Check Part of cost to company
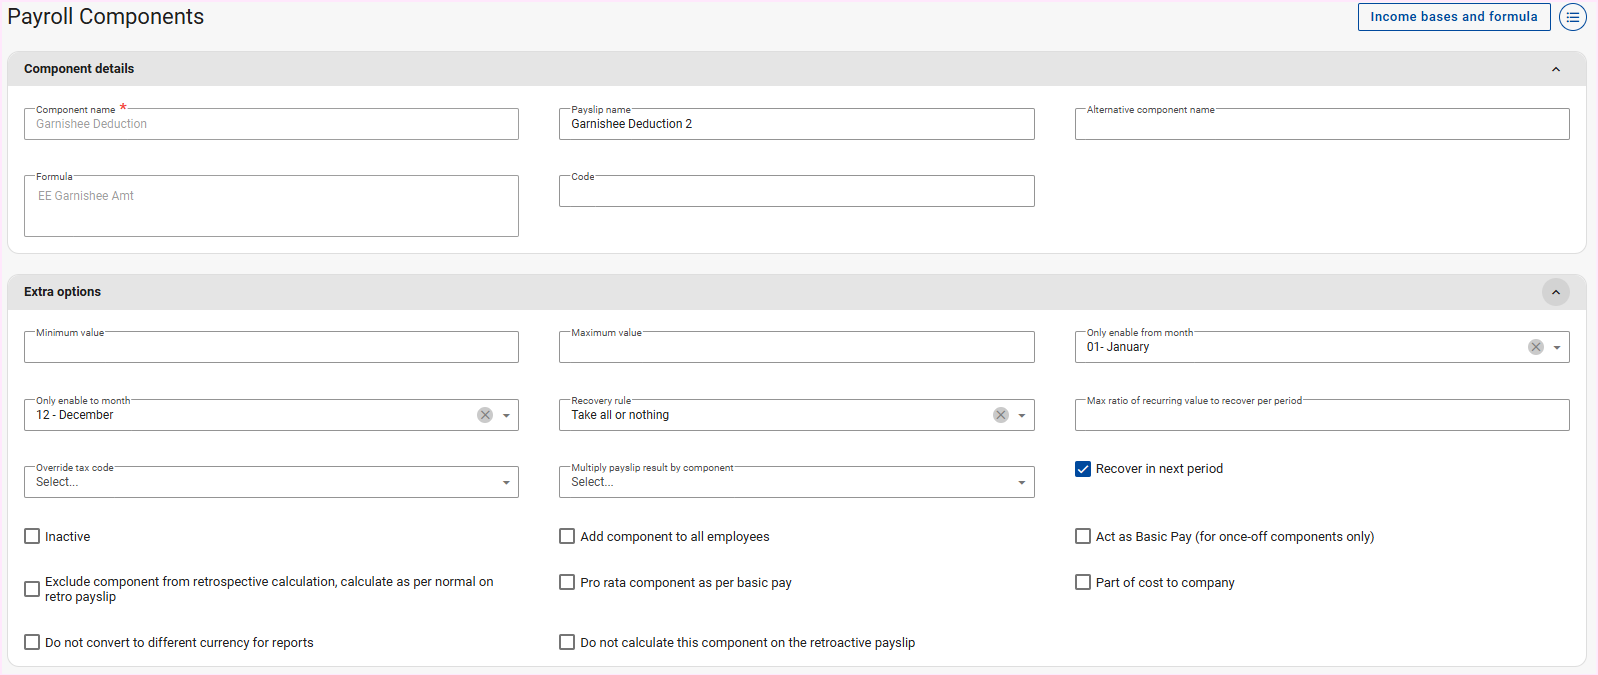This screenshot has height=675, width=1598. 1083,582
